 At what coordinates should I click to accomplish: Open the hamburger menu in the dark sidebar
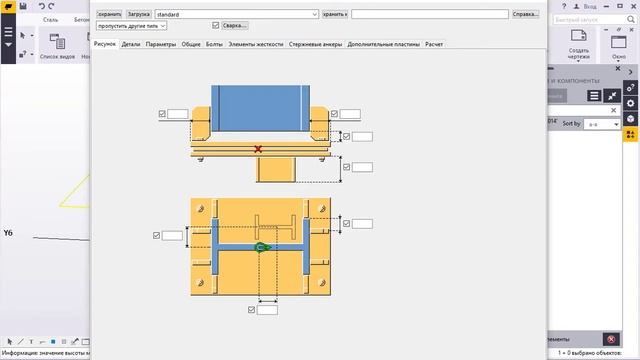click(8, 31)
